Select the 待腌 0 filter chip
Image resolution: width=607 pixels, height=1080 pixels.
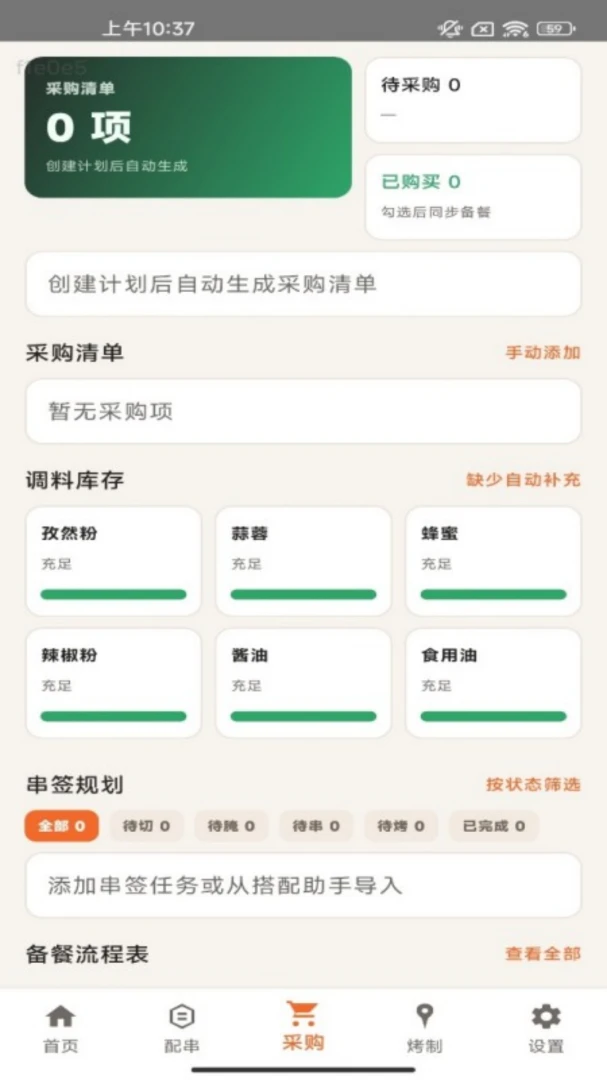coord(231,826)
